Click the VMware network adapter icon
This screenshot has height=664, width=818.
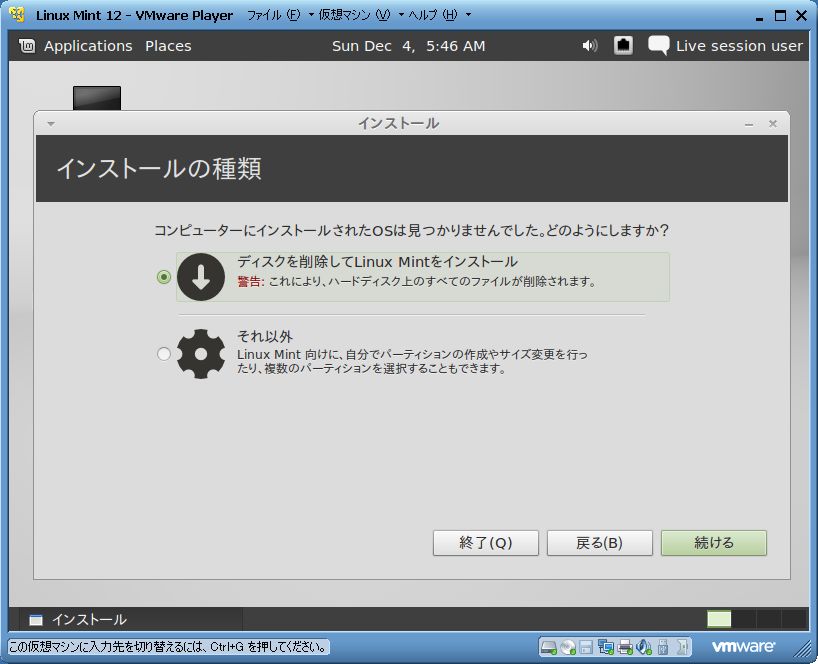pyautogui.click(x=606, y=647)
